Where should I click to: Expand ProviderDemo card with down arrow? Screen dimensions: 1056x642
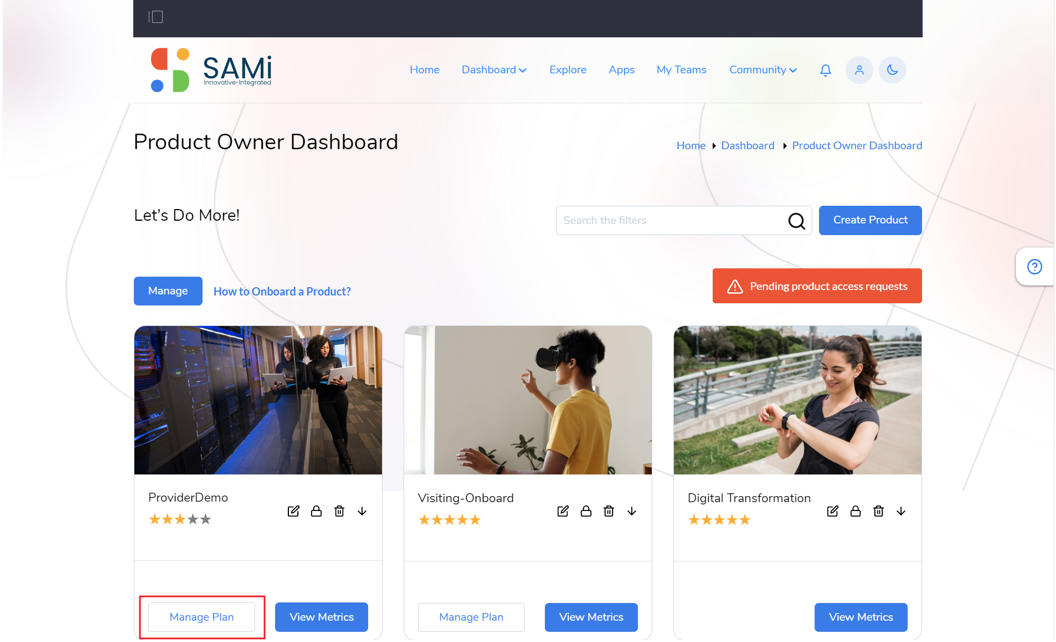(362, 511)
